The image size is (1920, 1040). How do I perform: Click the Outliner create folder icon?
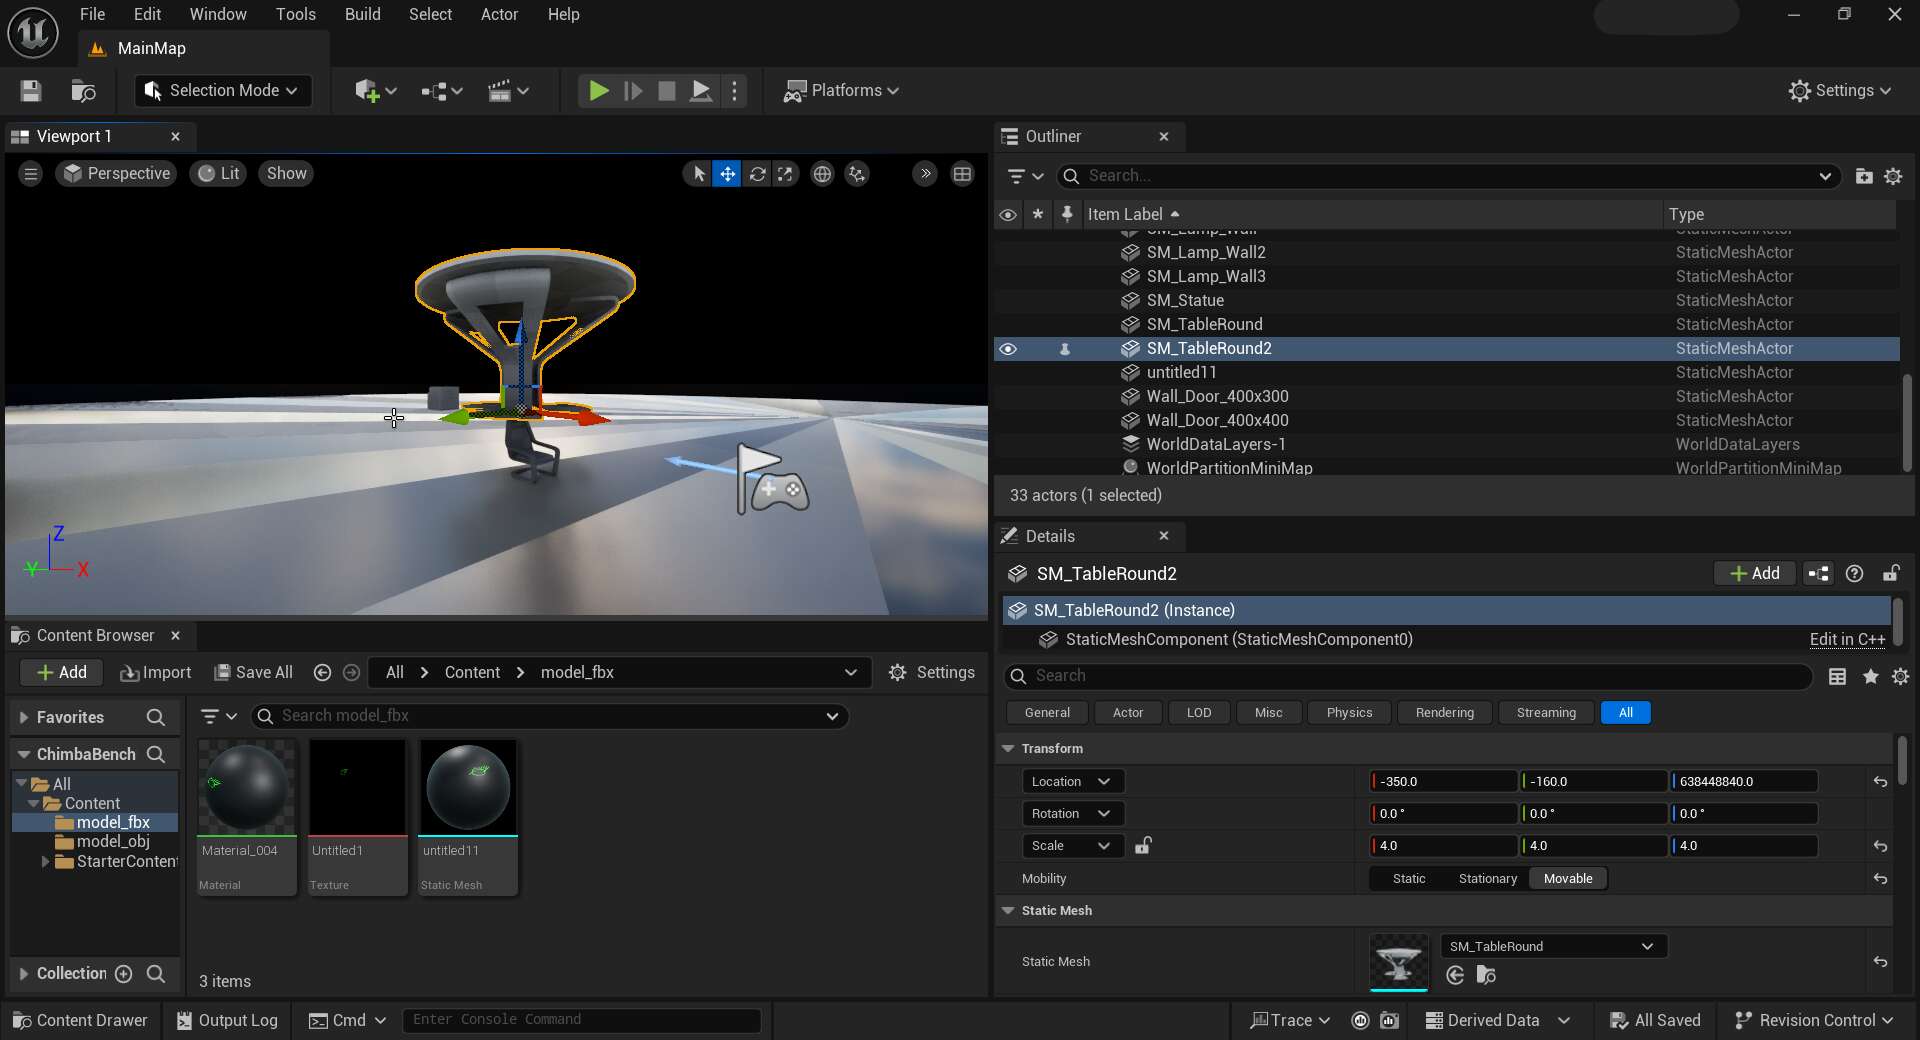(x=1864, y=176)
